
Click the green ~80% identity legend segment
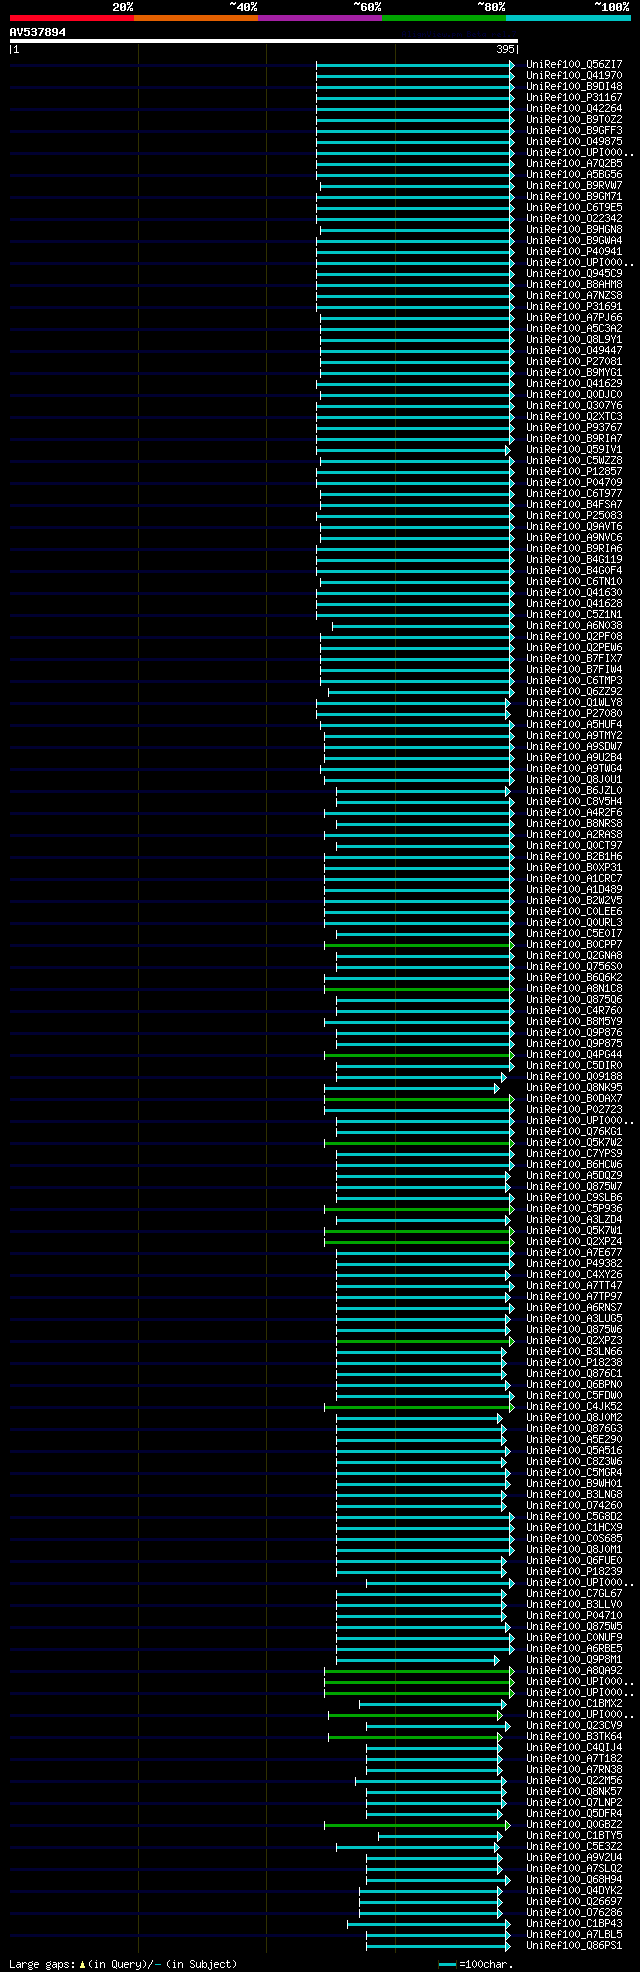click(x=444, y=18)
